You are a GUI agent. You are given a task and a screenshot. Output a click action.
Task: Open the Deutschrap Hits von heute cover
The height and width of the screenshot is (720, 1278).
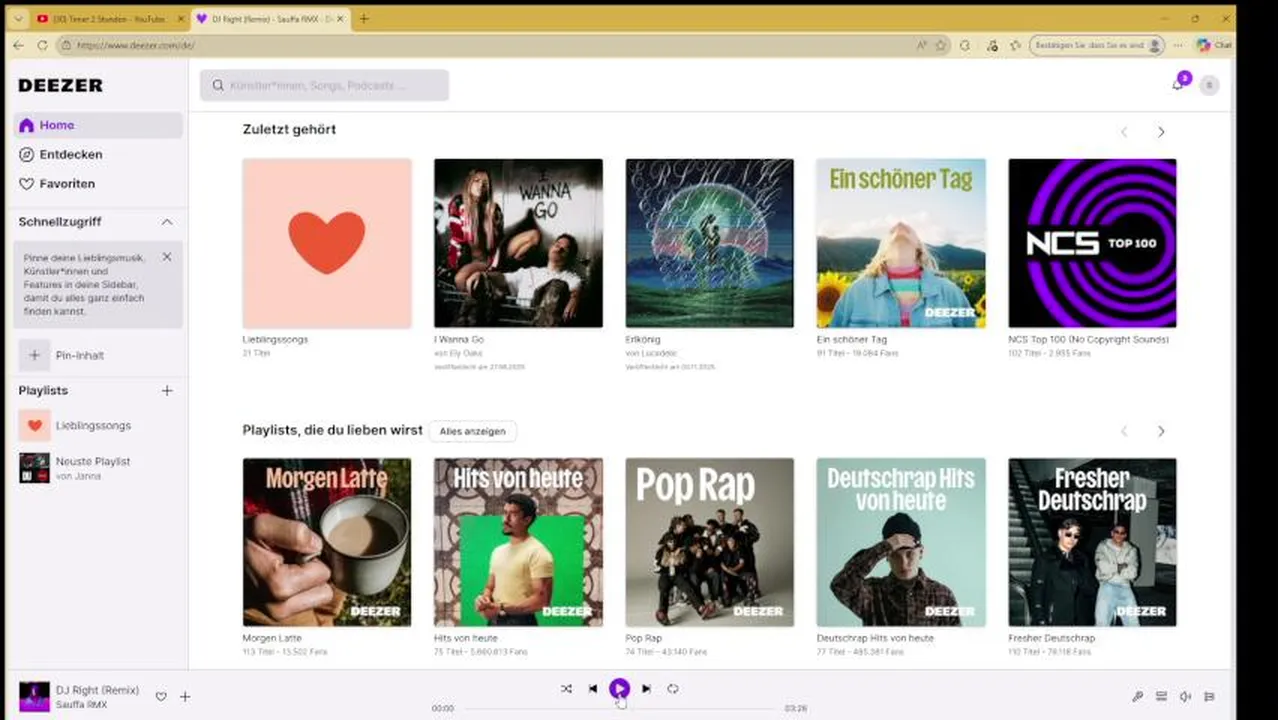tap(901, 542)
